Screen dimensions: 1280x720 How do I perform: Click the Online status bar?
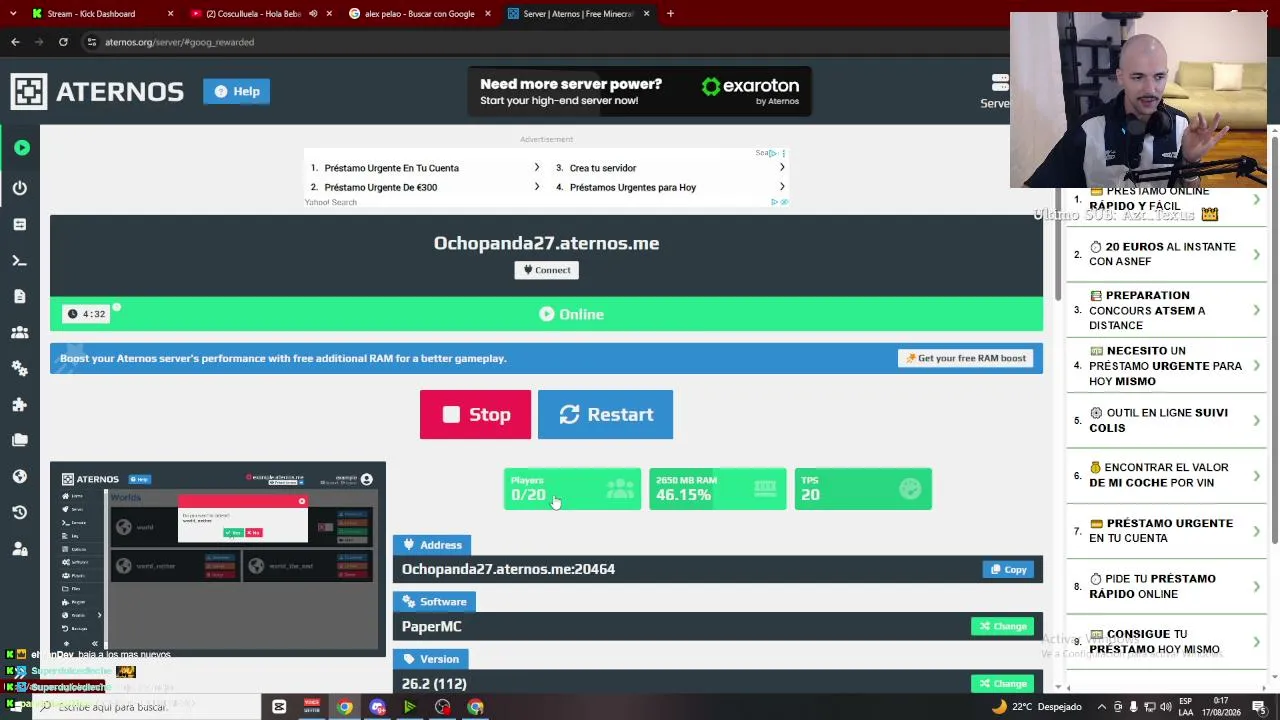coord(546,314)
